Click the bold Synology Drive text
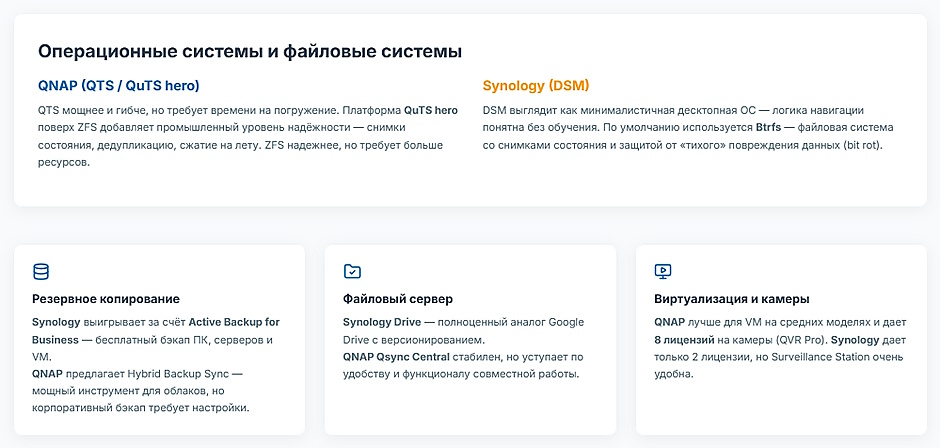940x448 pixels. (381, 323)
